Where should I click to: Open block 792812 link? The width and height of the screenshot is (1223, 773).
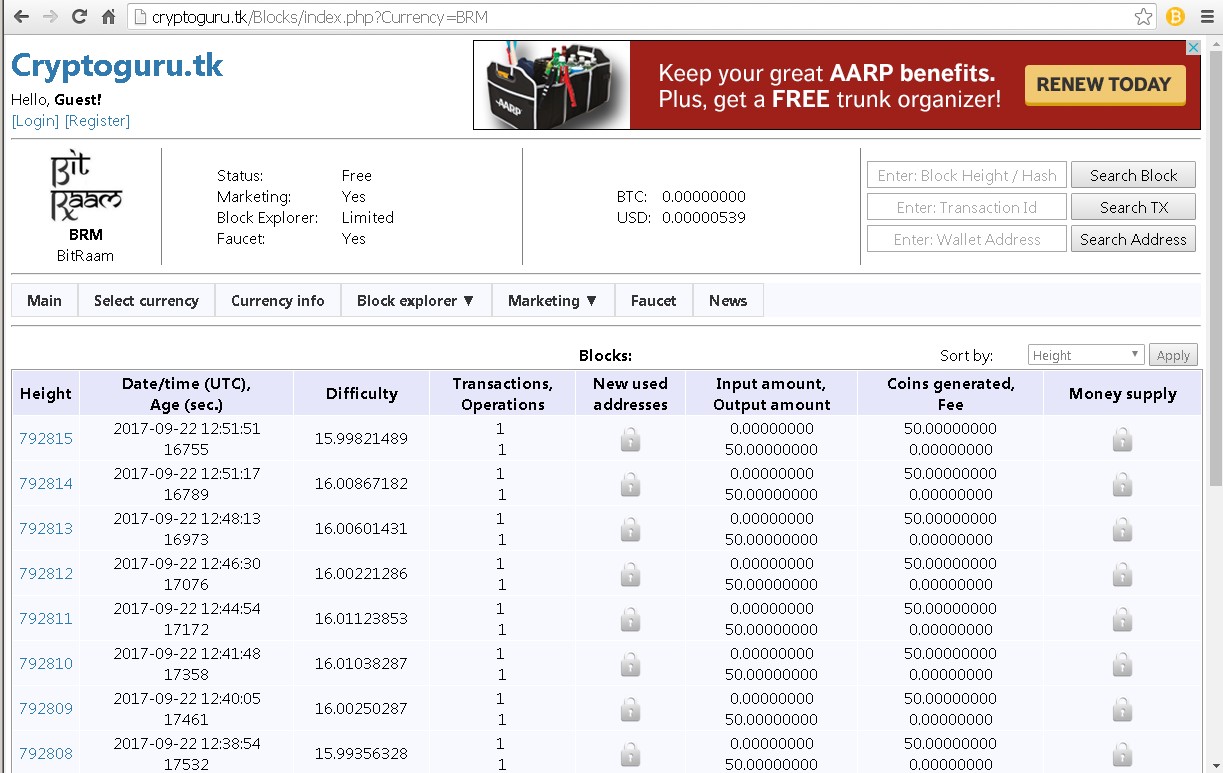click(46, 573)
